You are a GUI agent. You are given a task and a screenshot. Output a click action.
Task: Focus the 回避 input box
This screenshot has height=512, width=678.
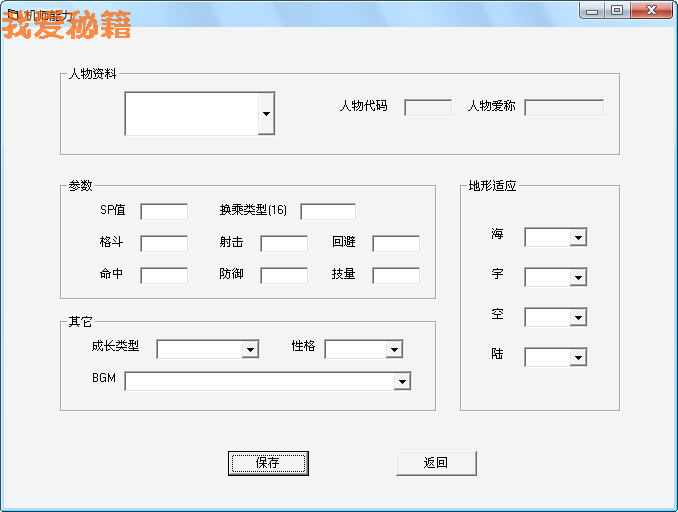click(396, 243)
